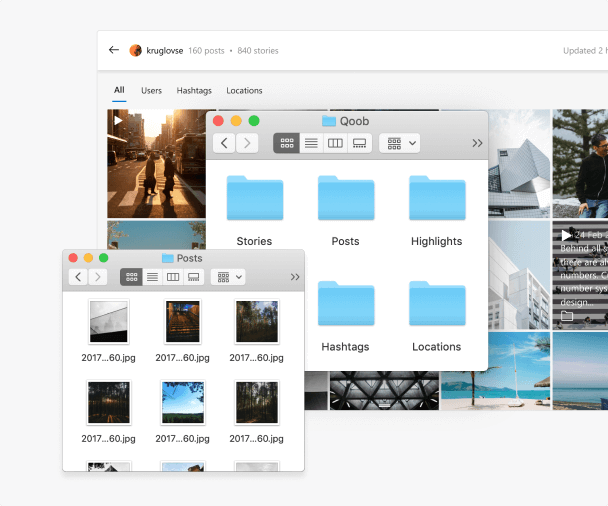Click the 840 stories count text
This screenshot has height=506, width=608.
click(258, 51)
